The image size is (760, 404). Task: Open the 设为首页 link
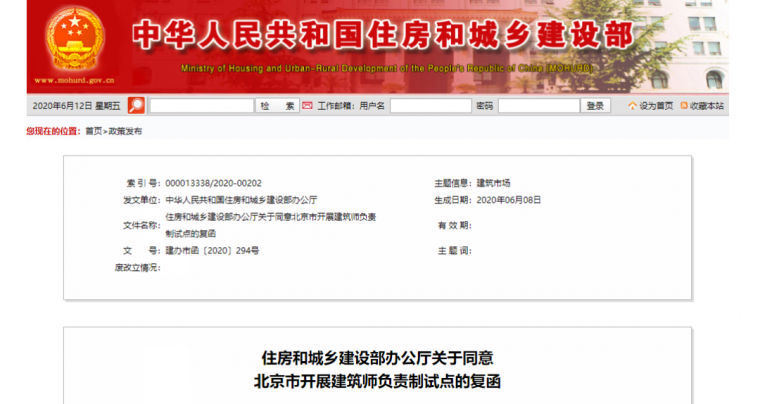point(656,106)
